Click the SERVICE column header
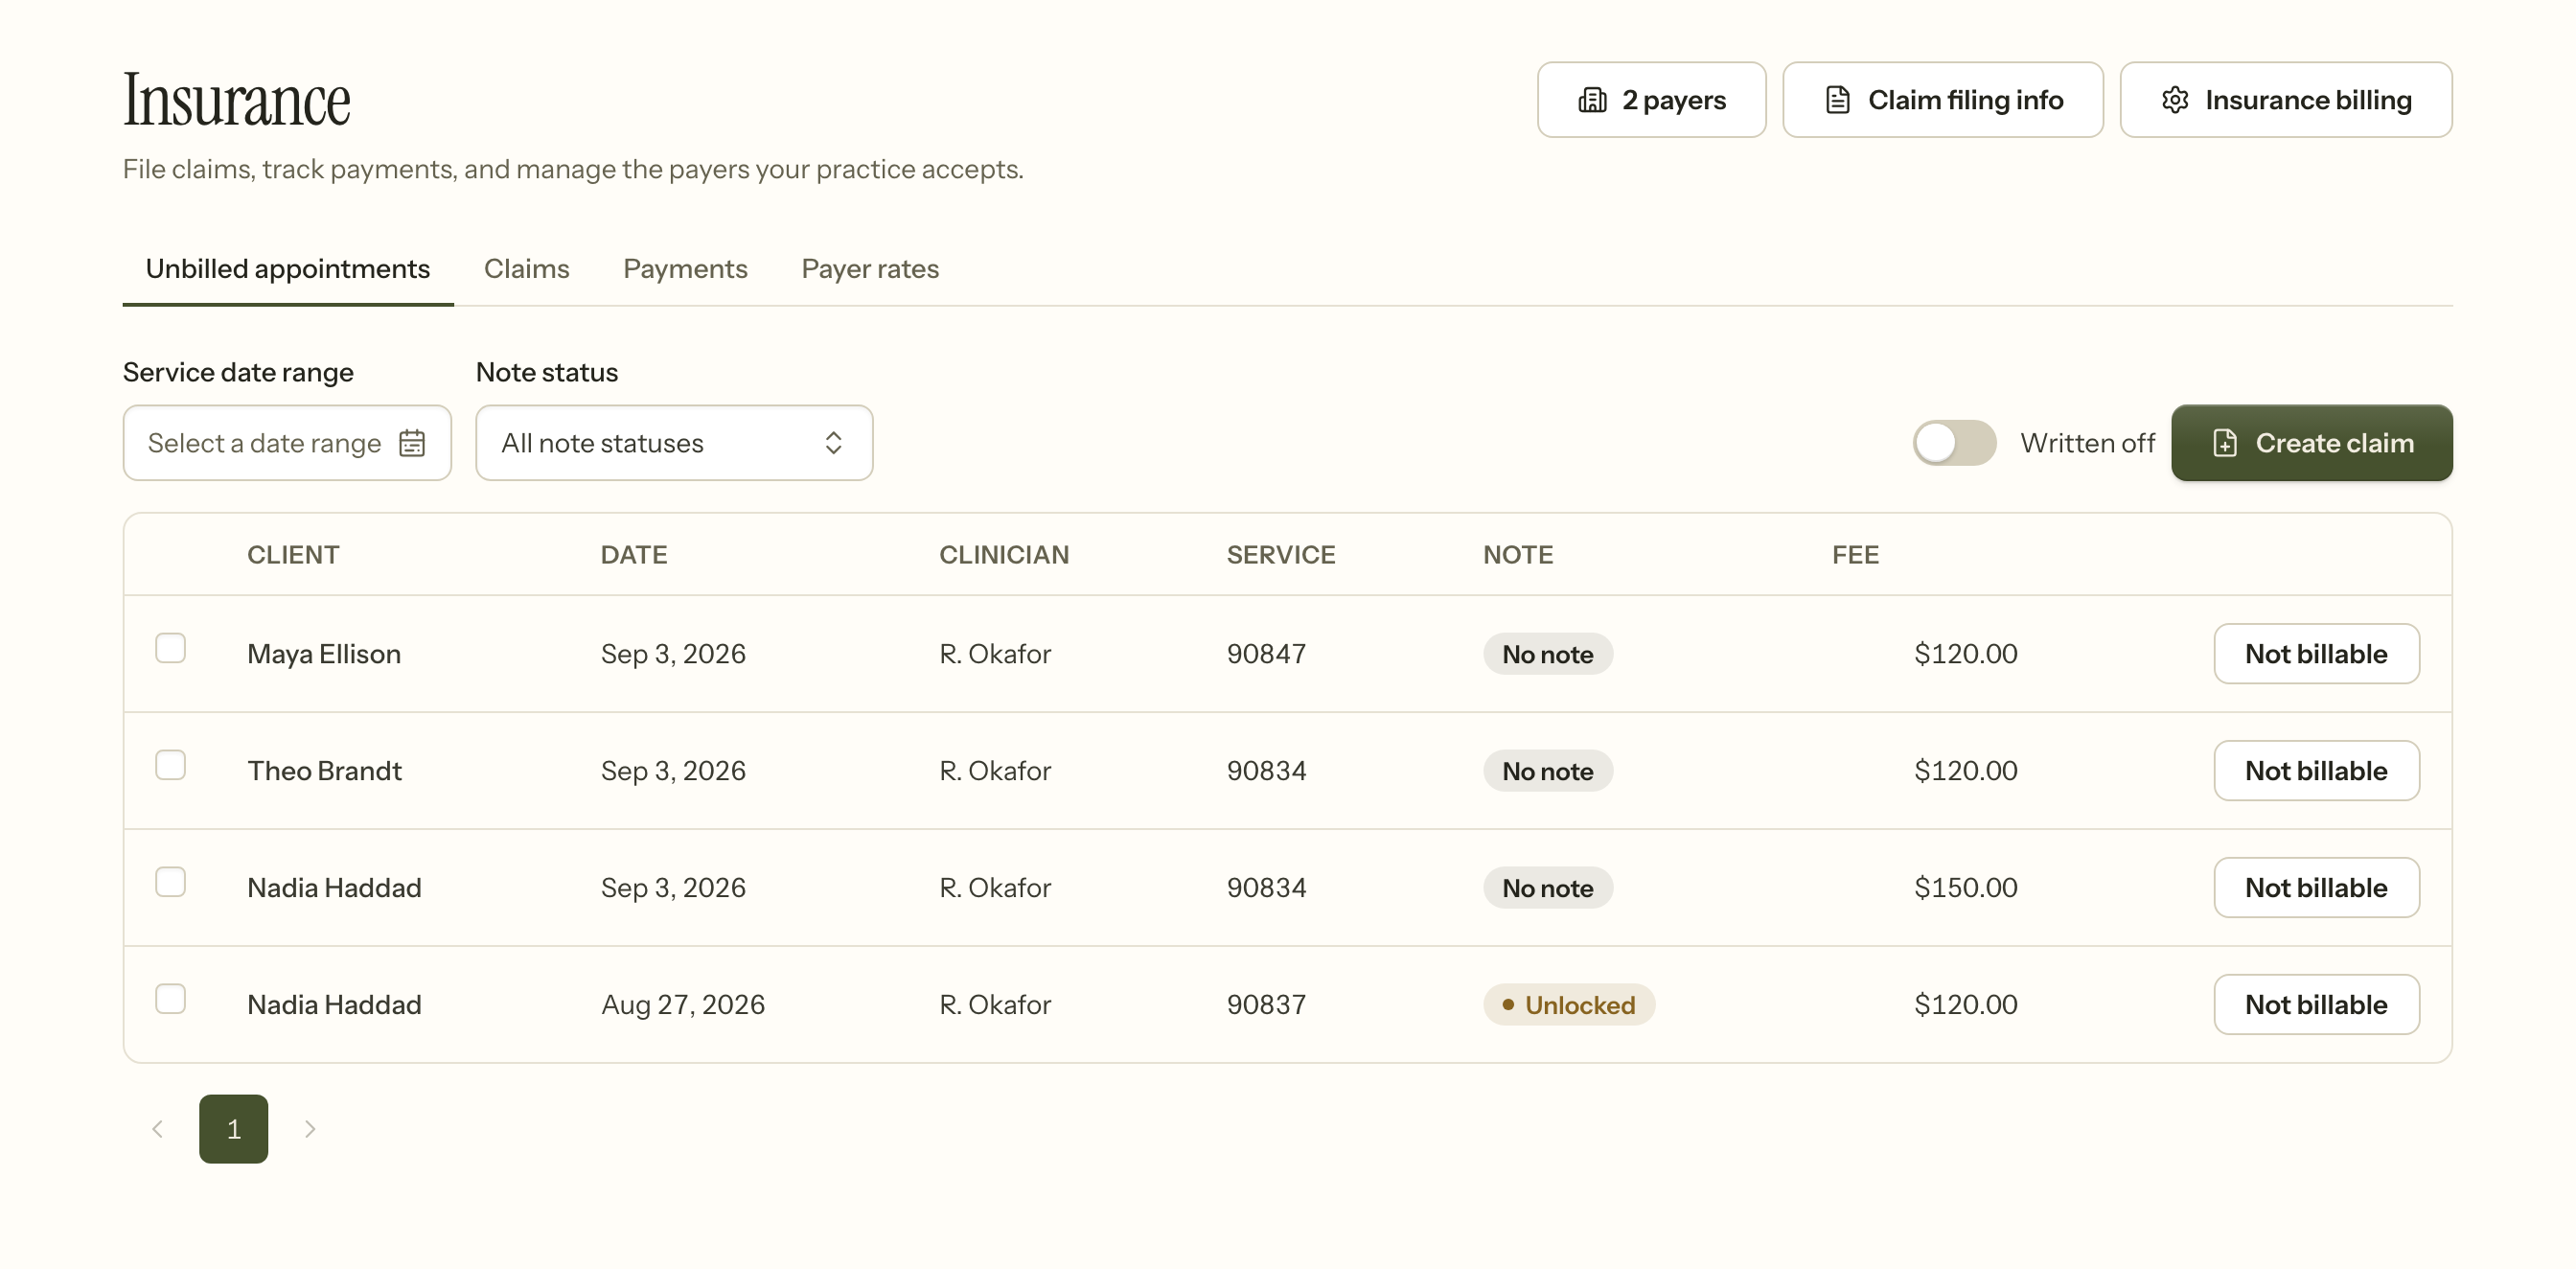This screenshot has width=2576, height=1269. (x=1281, y=555)
